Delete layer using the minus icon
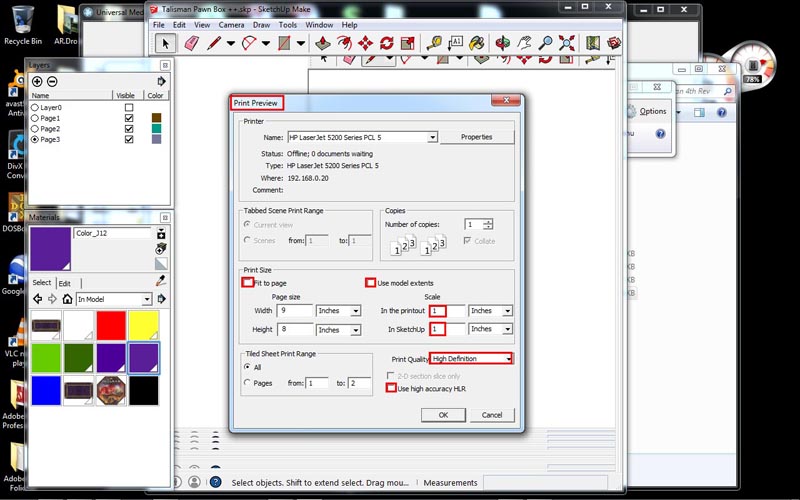The image size is (800, 500). pyautogui.click(x=52, y=82)
